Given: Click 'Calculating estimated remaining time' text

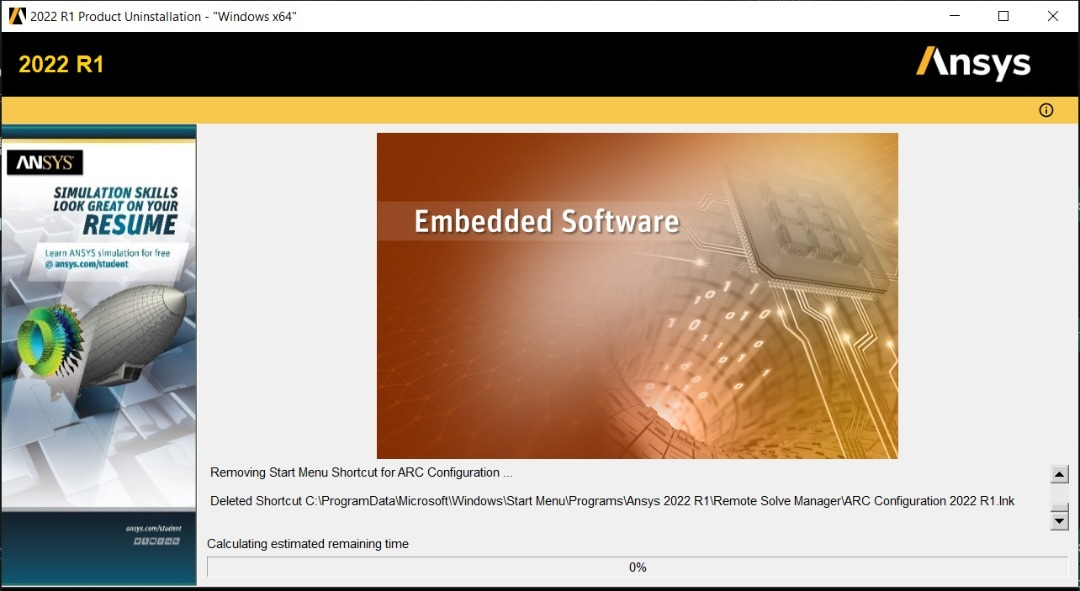Looking at the screenshot, I should [308, 543].
